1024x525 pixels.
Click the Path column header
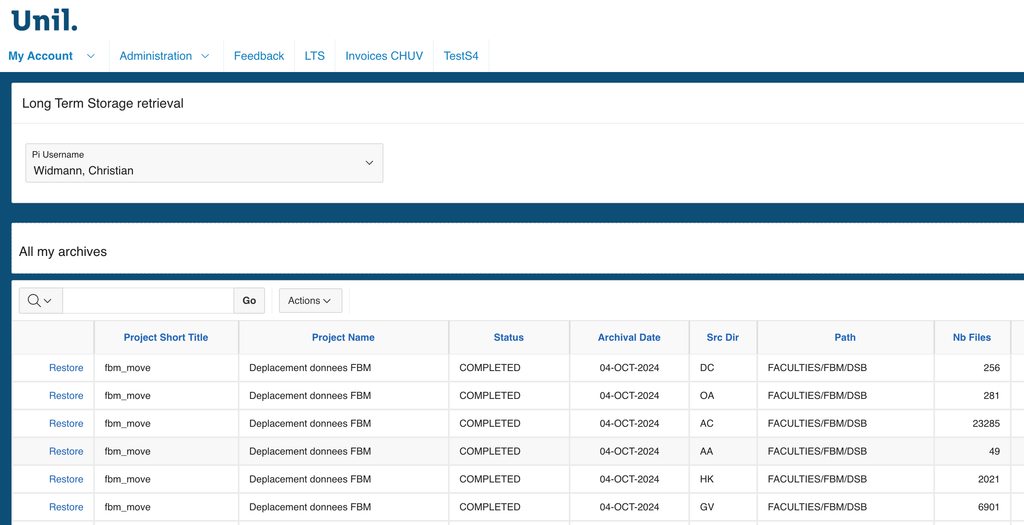click(845, 338)
